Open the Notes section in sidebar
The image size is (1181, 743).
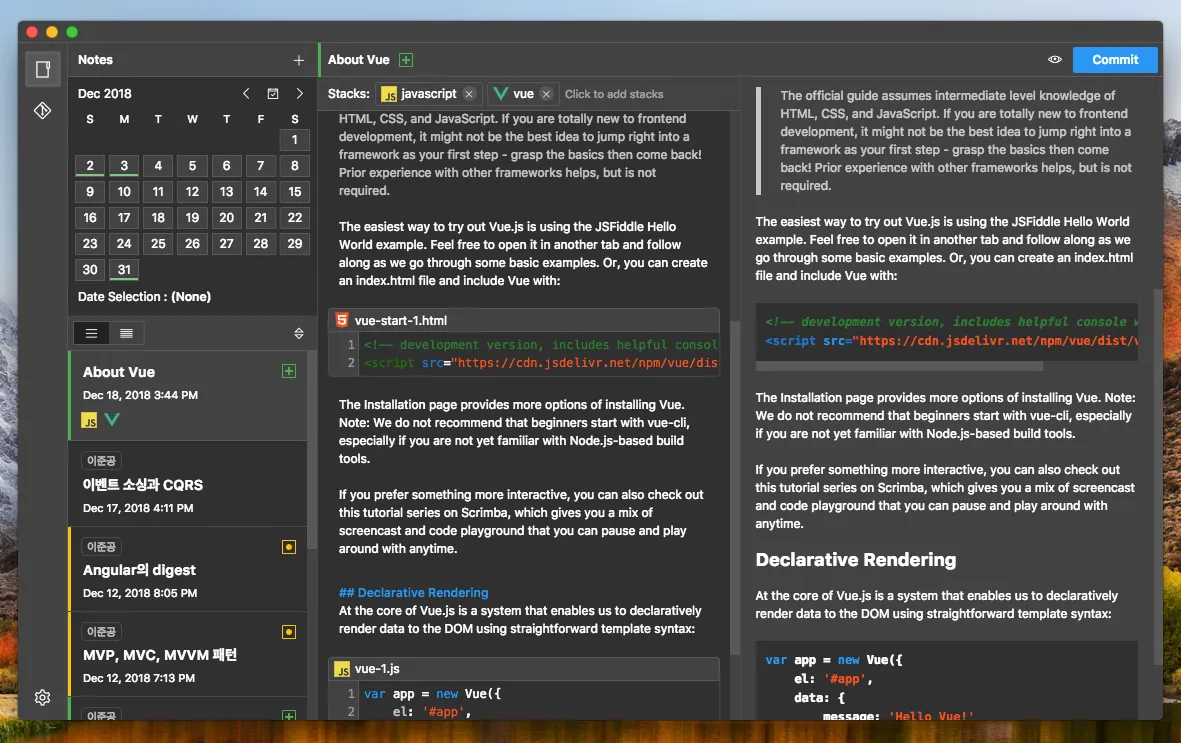tap(43, 69)
